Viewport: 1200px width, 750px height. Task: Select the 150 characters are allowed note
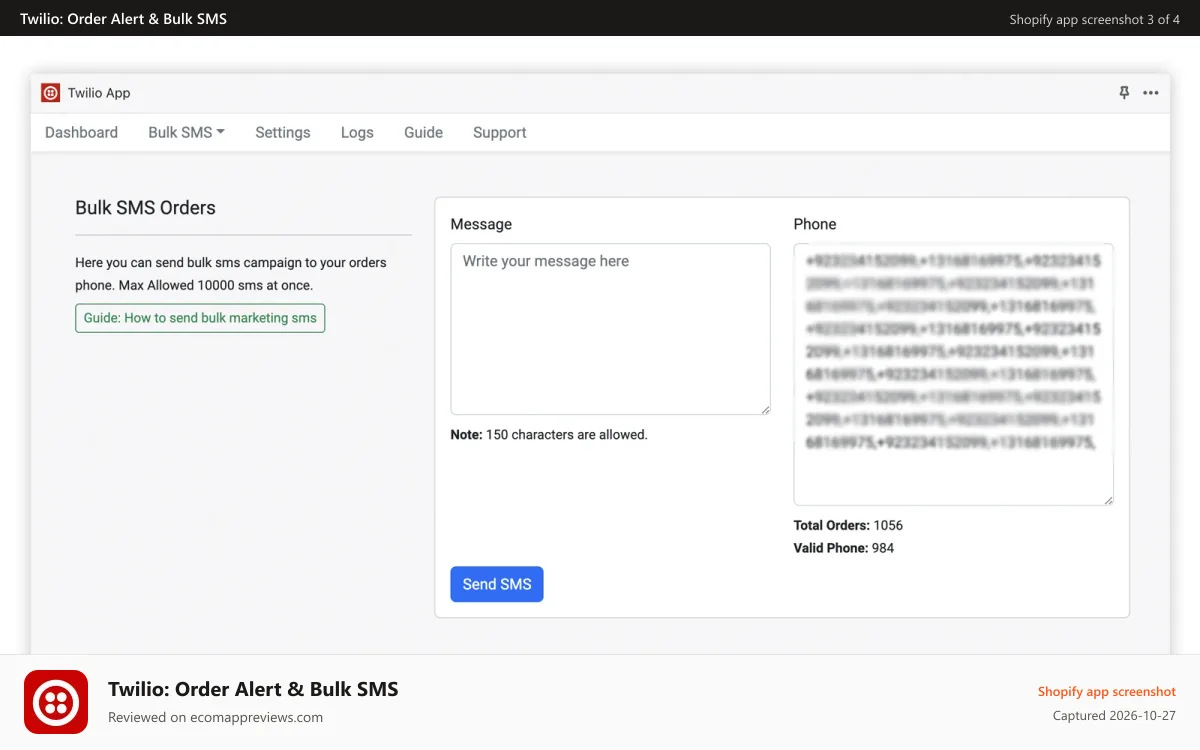[x=549, y=435]
